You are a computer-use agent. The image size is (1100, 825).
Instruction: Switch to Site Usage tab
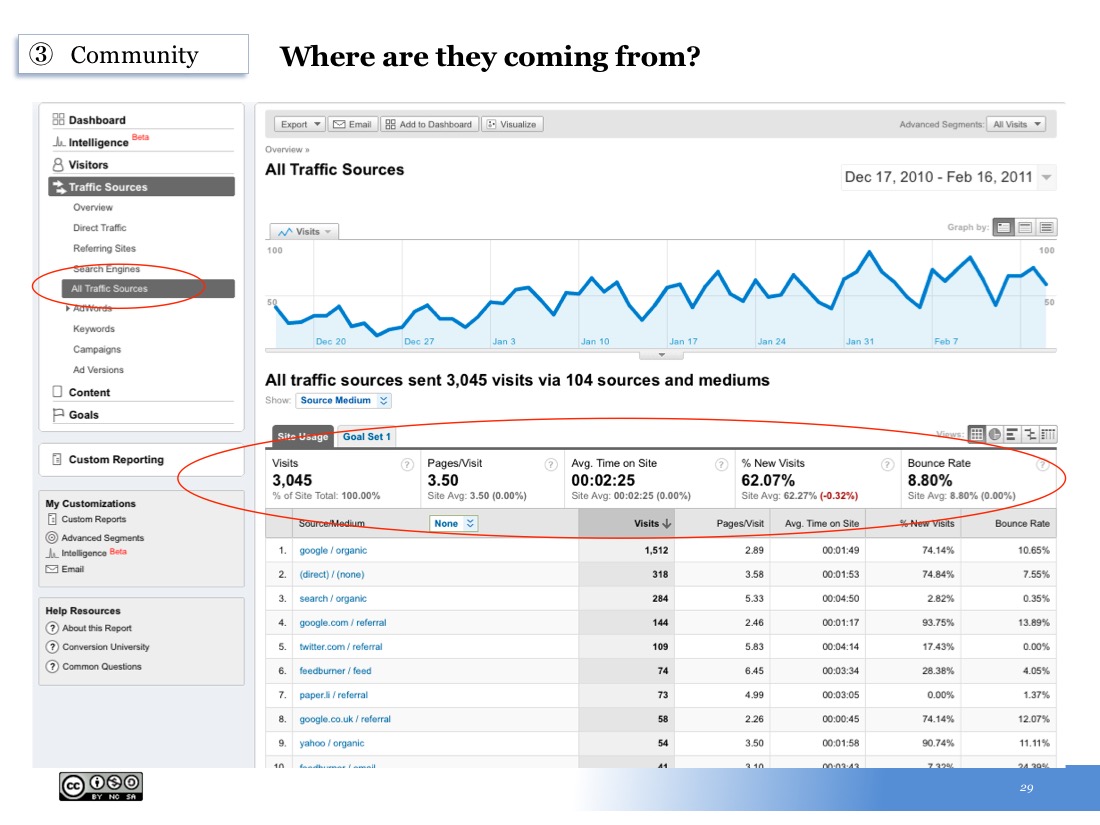pos(302,436)
